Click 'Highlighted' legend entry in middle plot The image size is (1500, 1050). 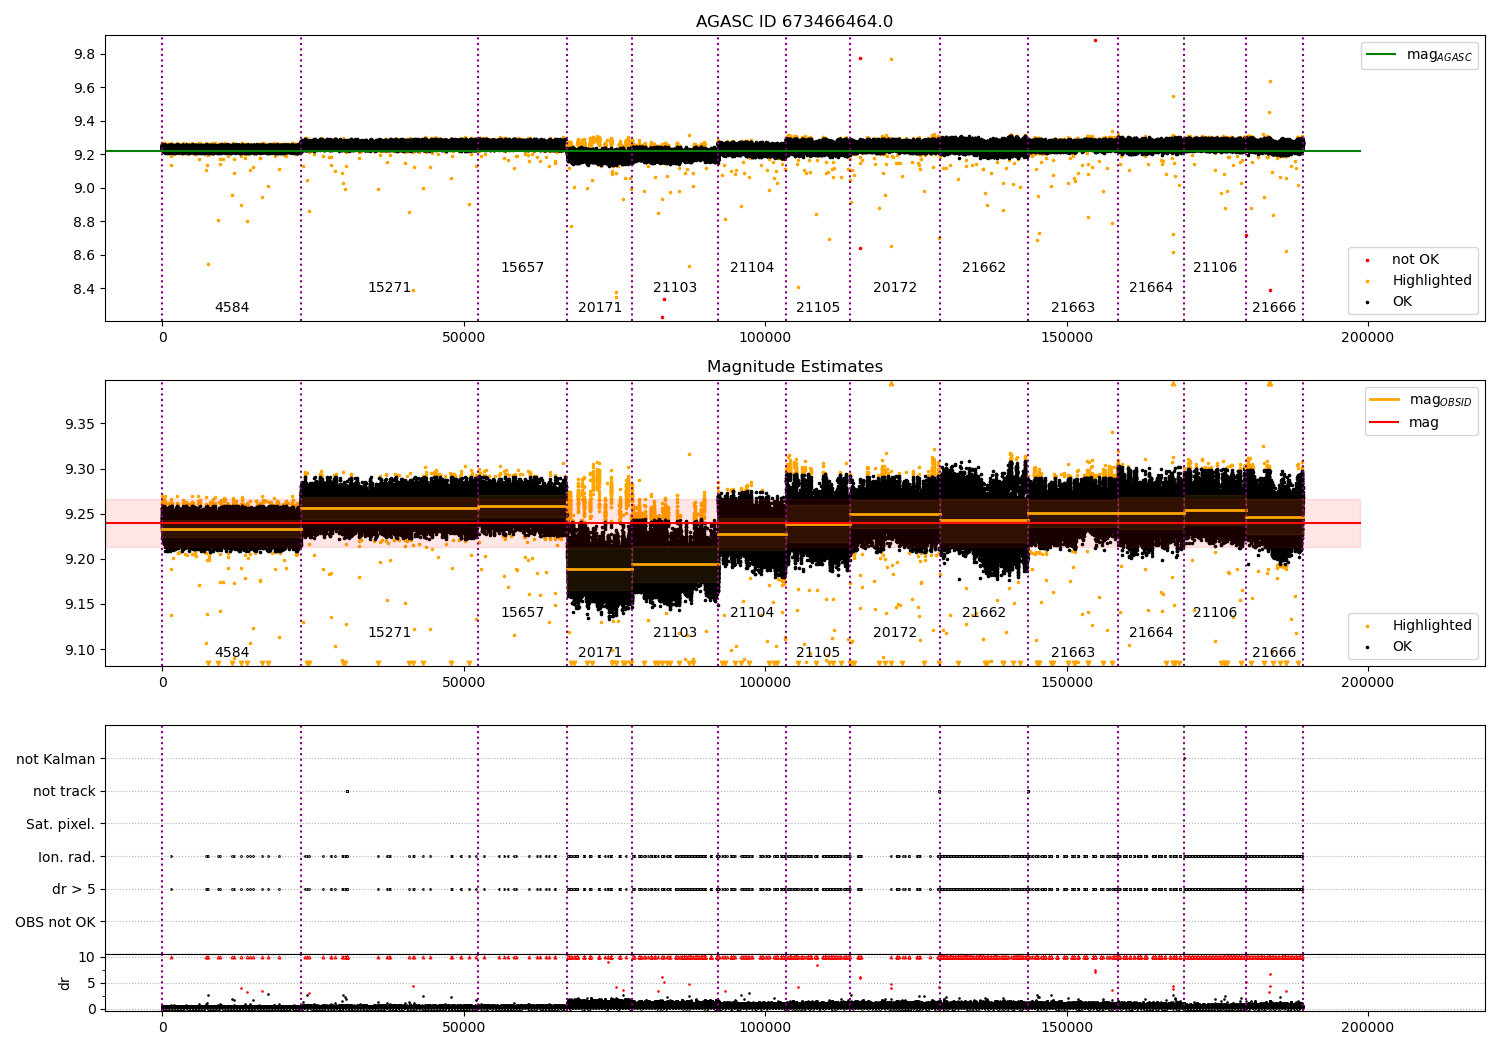point(1418,625)
